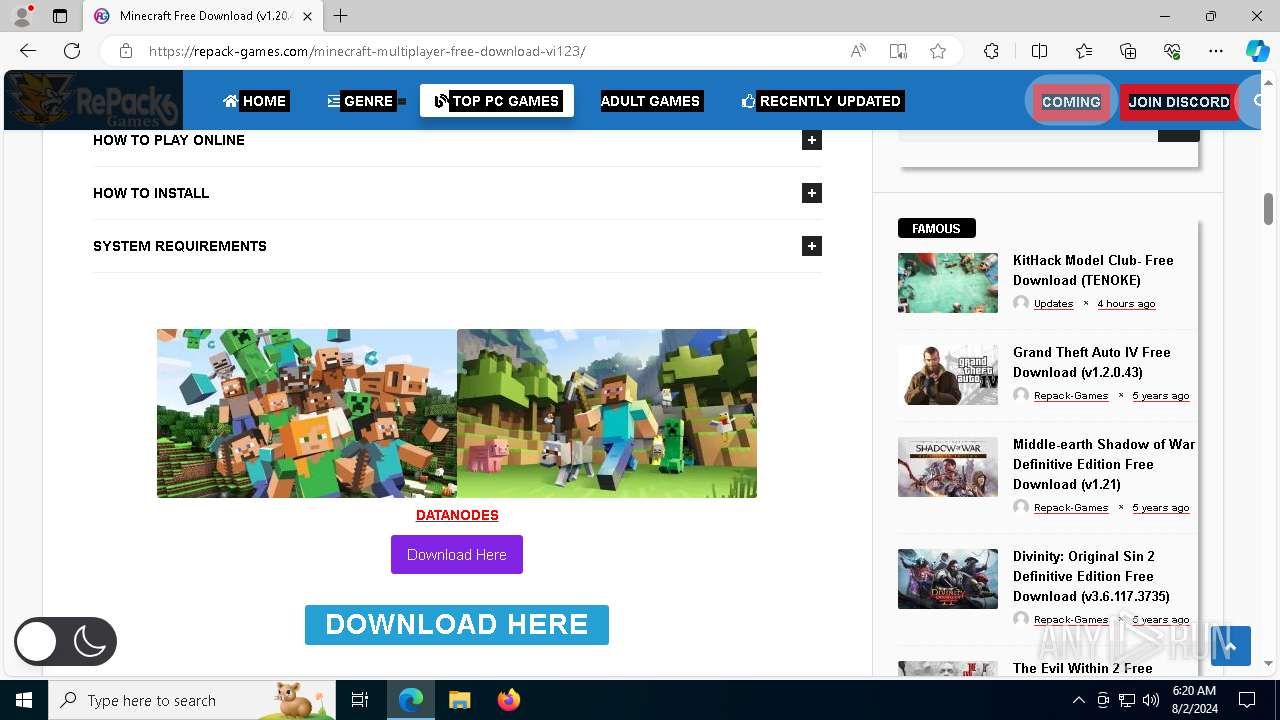
Task: Open the volume tray icon
Action: [1151, 700]
